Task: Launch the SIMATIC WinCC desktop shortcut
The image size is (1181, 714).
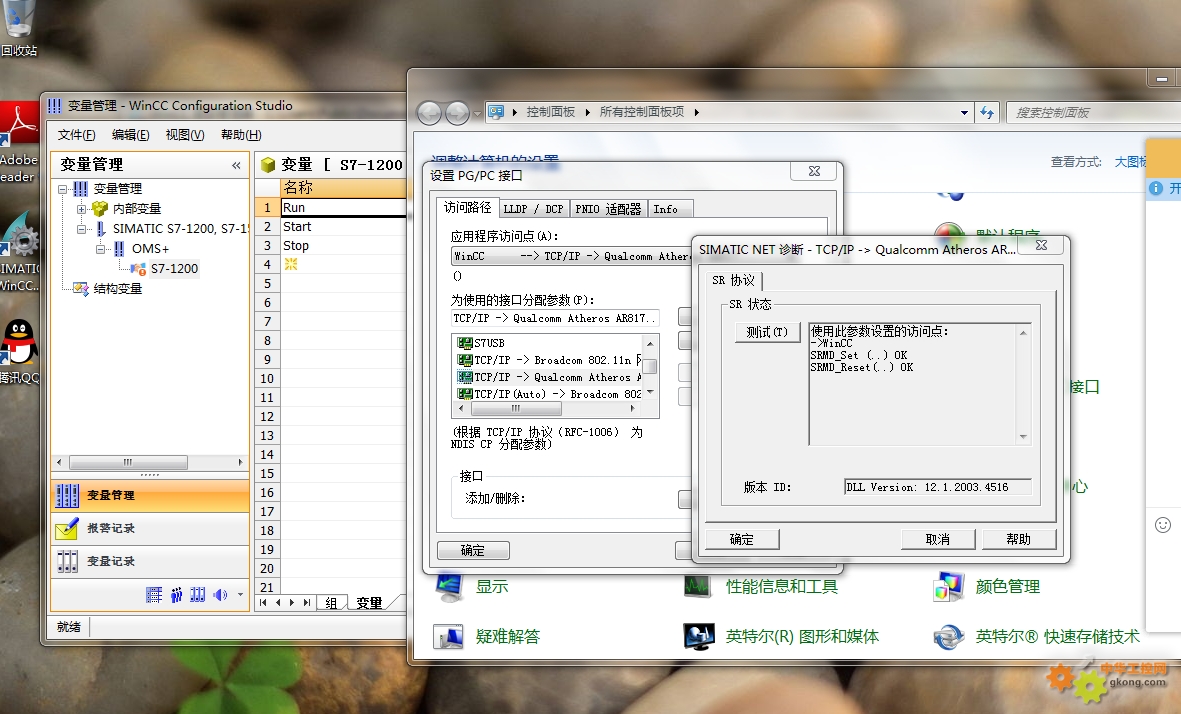Action: coord(18,252)
